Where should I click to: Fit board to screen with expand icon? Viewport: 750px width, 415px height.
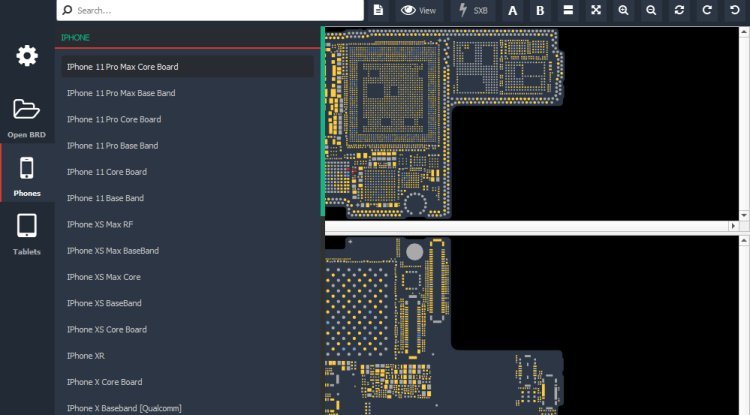click(x=596, y=10)
